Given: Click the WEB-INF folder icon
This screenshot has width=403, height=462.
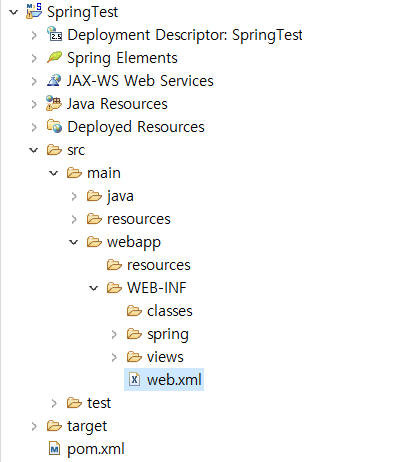Looking at the screenshot, I should tap(114, 288).
